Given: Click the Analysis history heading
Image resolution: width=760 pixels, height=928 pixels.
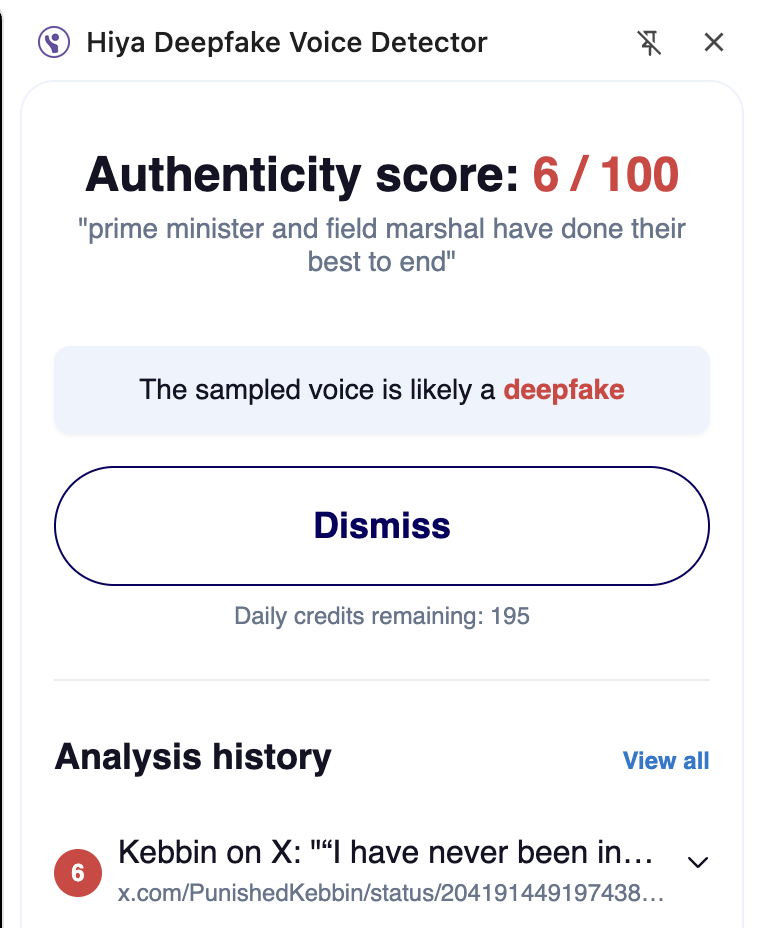Looking at the screenshot, I should [x=193, y=758].
